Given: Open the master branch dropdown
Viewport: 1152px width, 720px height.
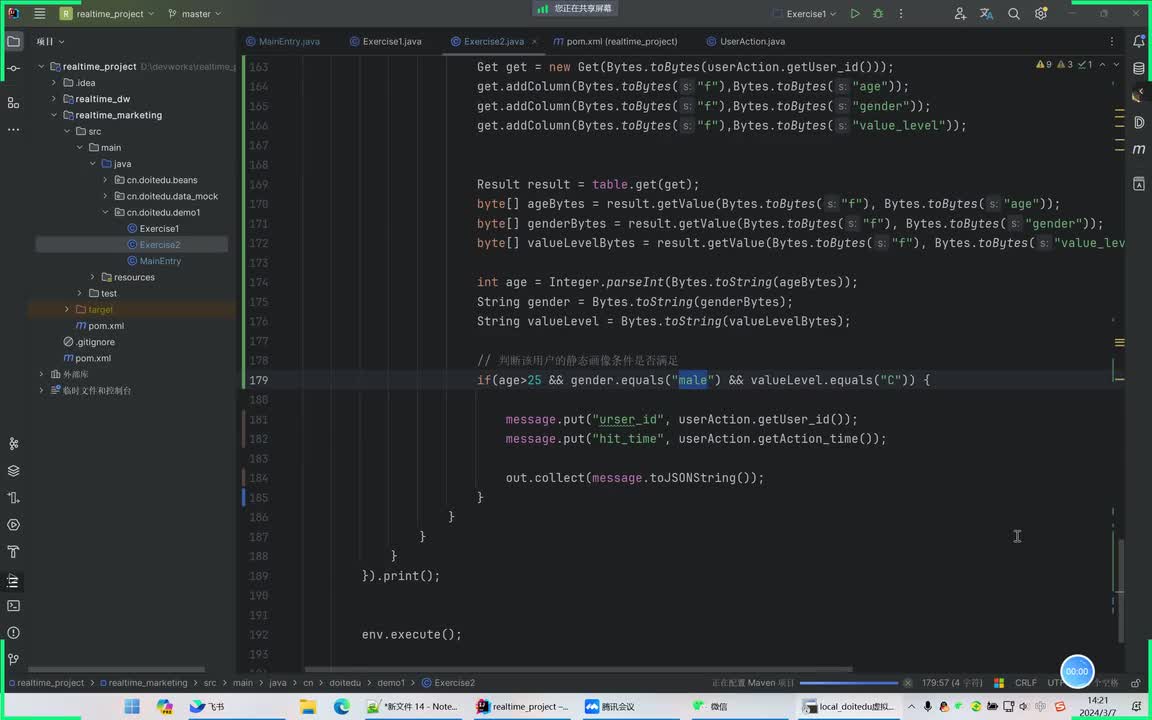Looking at the screenshot, I should coord(195,14).
